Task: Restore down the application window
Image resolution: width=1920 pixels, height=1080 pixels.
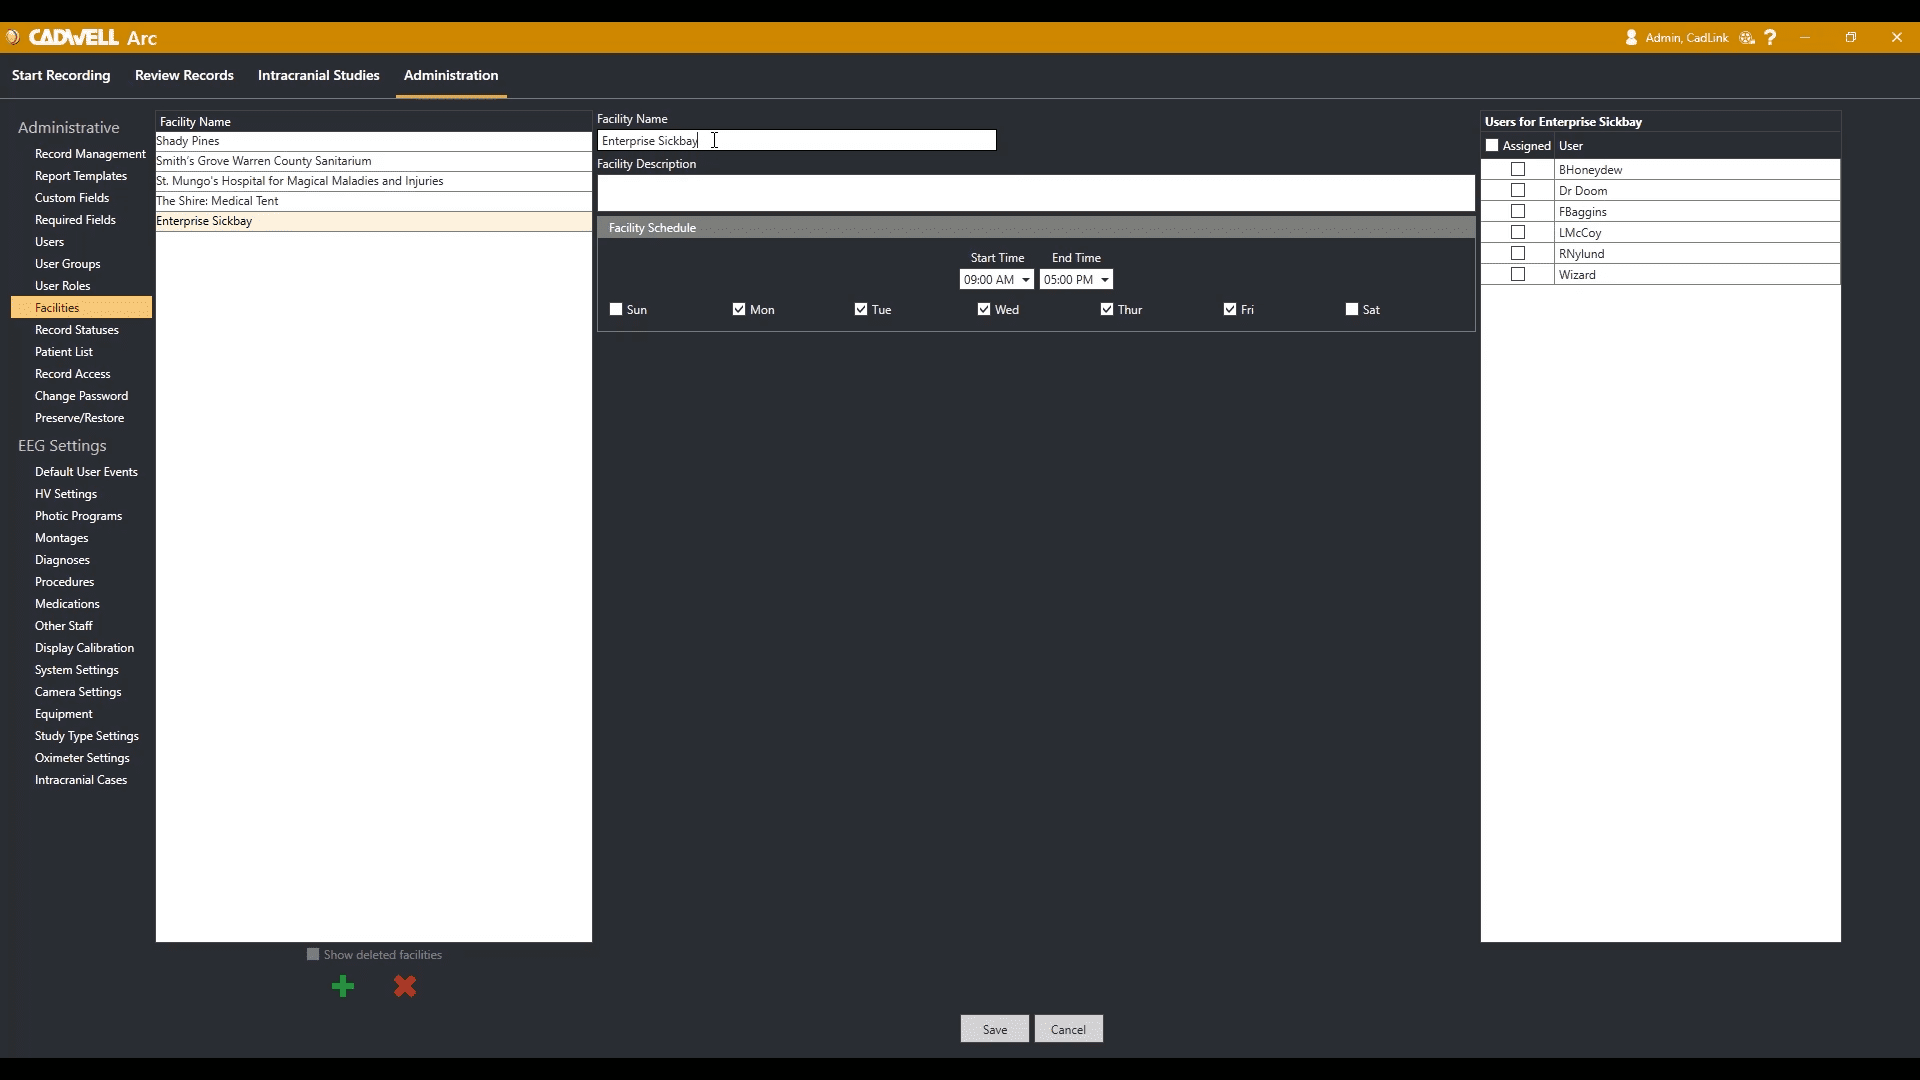Action: pos(1851,37)
